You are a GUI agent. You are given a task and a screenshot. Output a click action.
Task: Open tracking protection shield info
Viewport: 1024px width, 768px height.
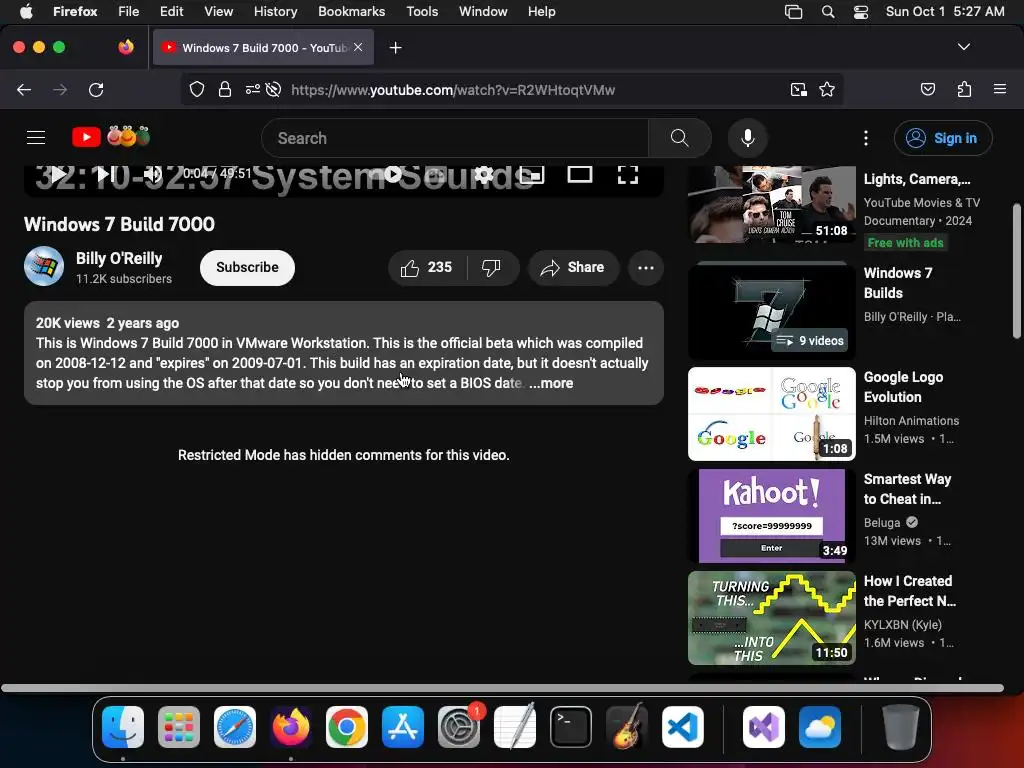pos(197,89)
